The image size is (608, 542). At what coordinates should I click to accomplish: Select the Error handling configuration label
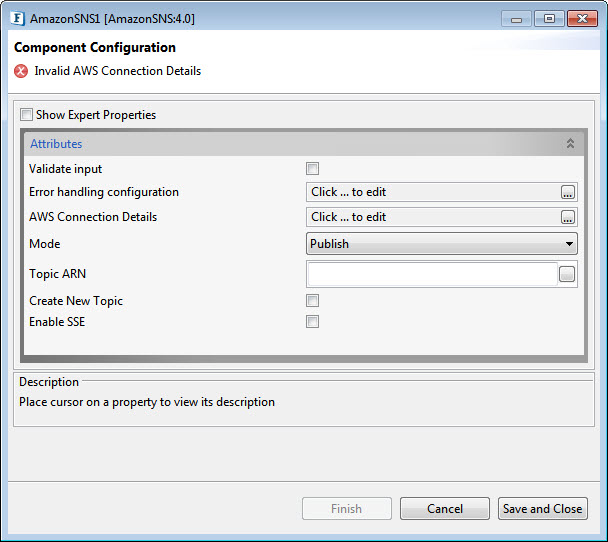click(x=104, y=192)
